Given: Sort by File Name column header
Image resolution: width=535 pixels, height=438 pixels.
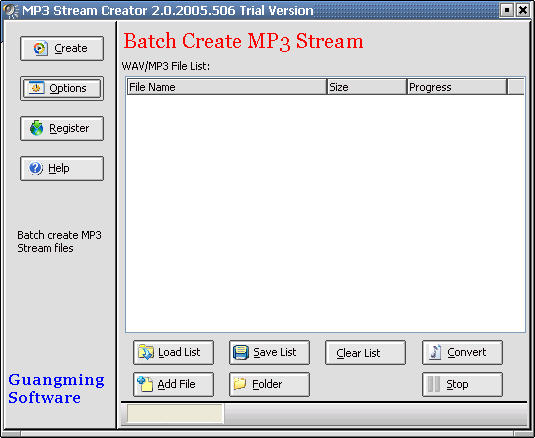Looking at the screenshot, I should point(227,87).
